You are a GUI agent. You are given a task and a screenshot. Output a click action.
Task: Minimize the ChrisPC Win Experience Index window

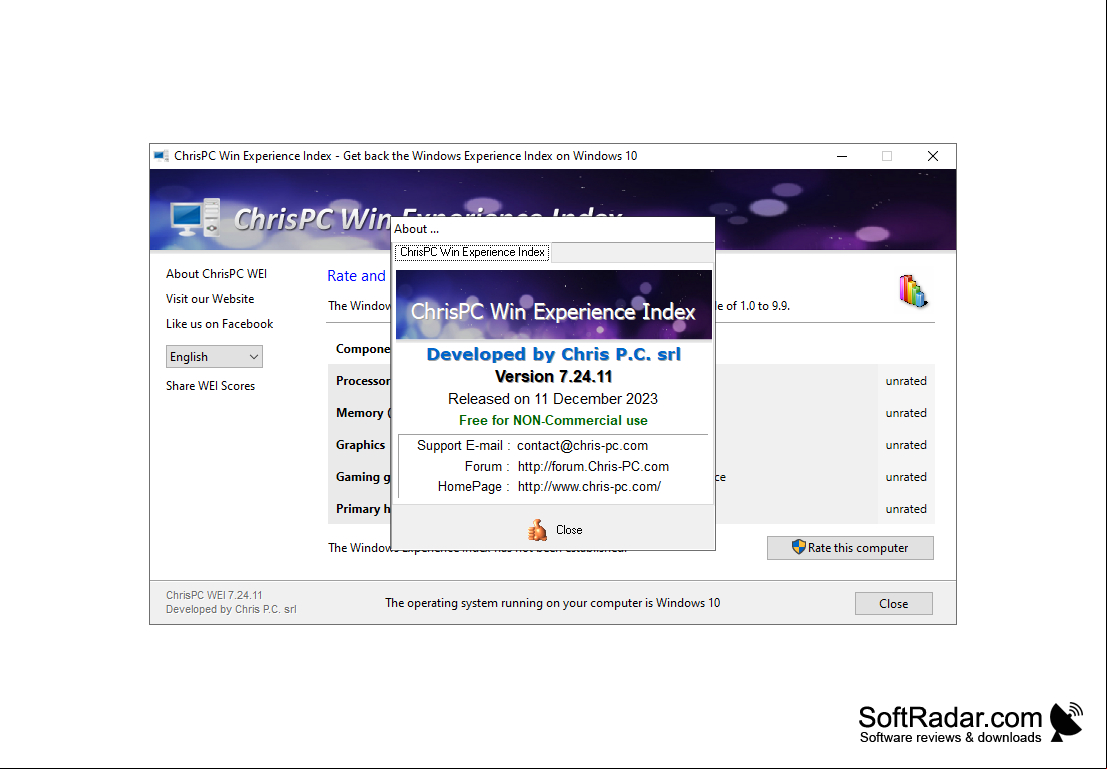coord(842,156)
